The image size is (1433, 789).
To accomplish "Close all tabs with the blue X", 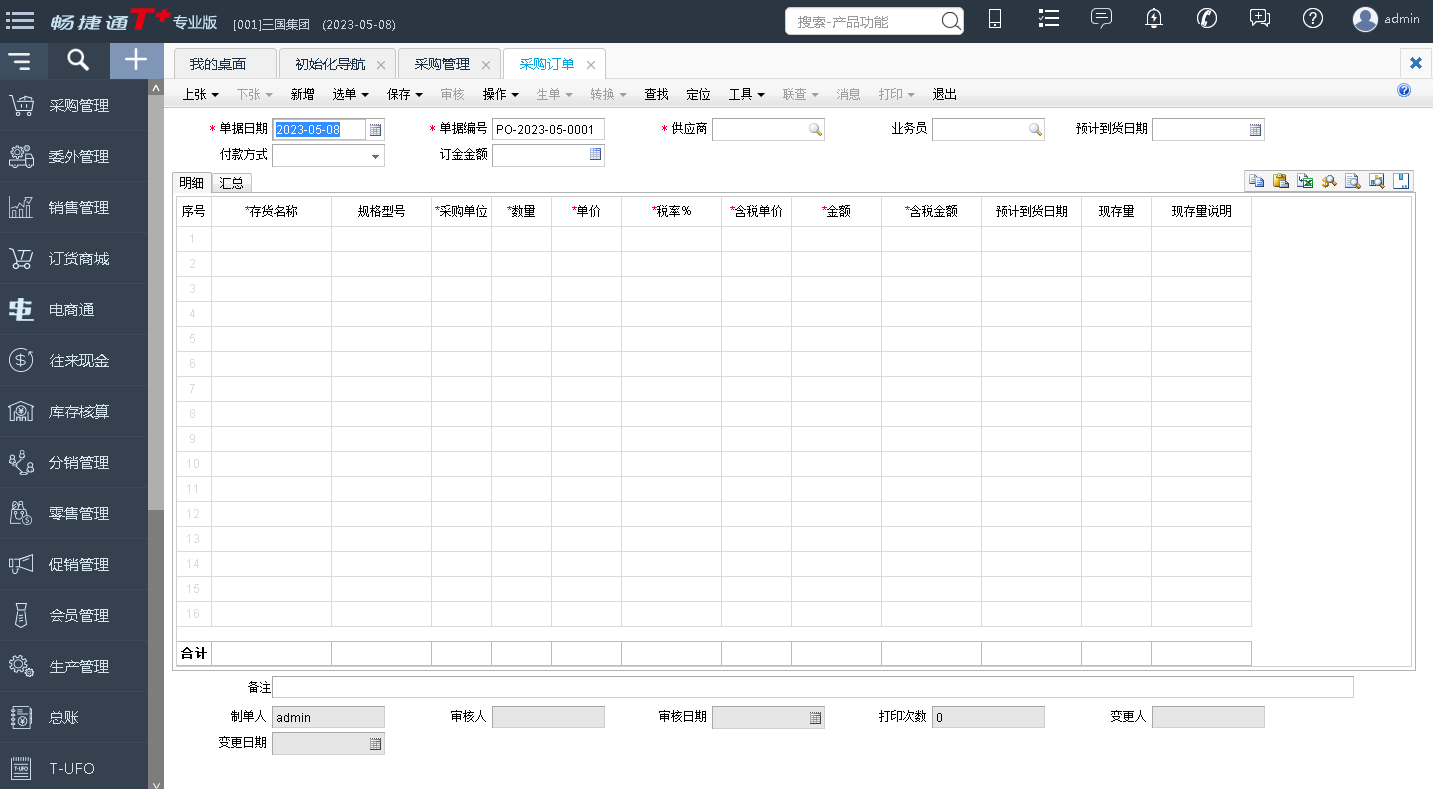I will pyautogui.click(x=1416, y=63).
